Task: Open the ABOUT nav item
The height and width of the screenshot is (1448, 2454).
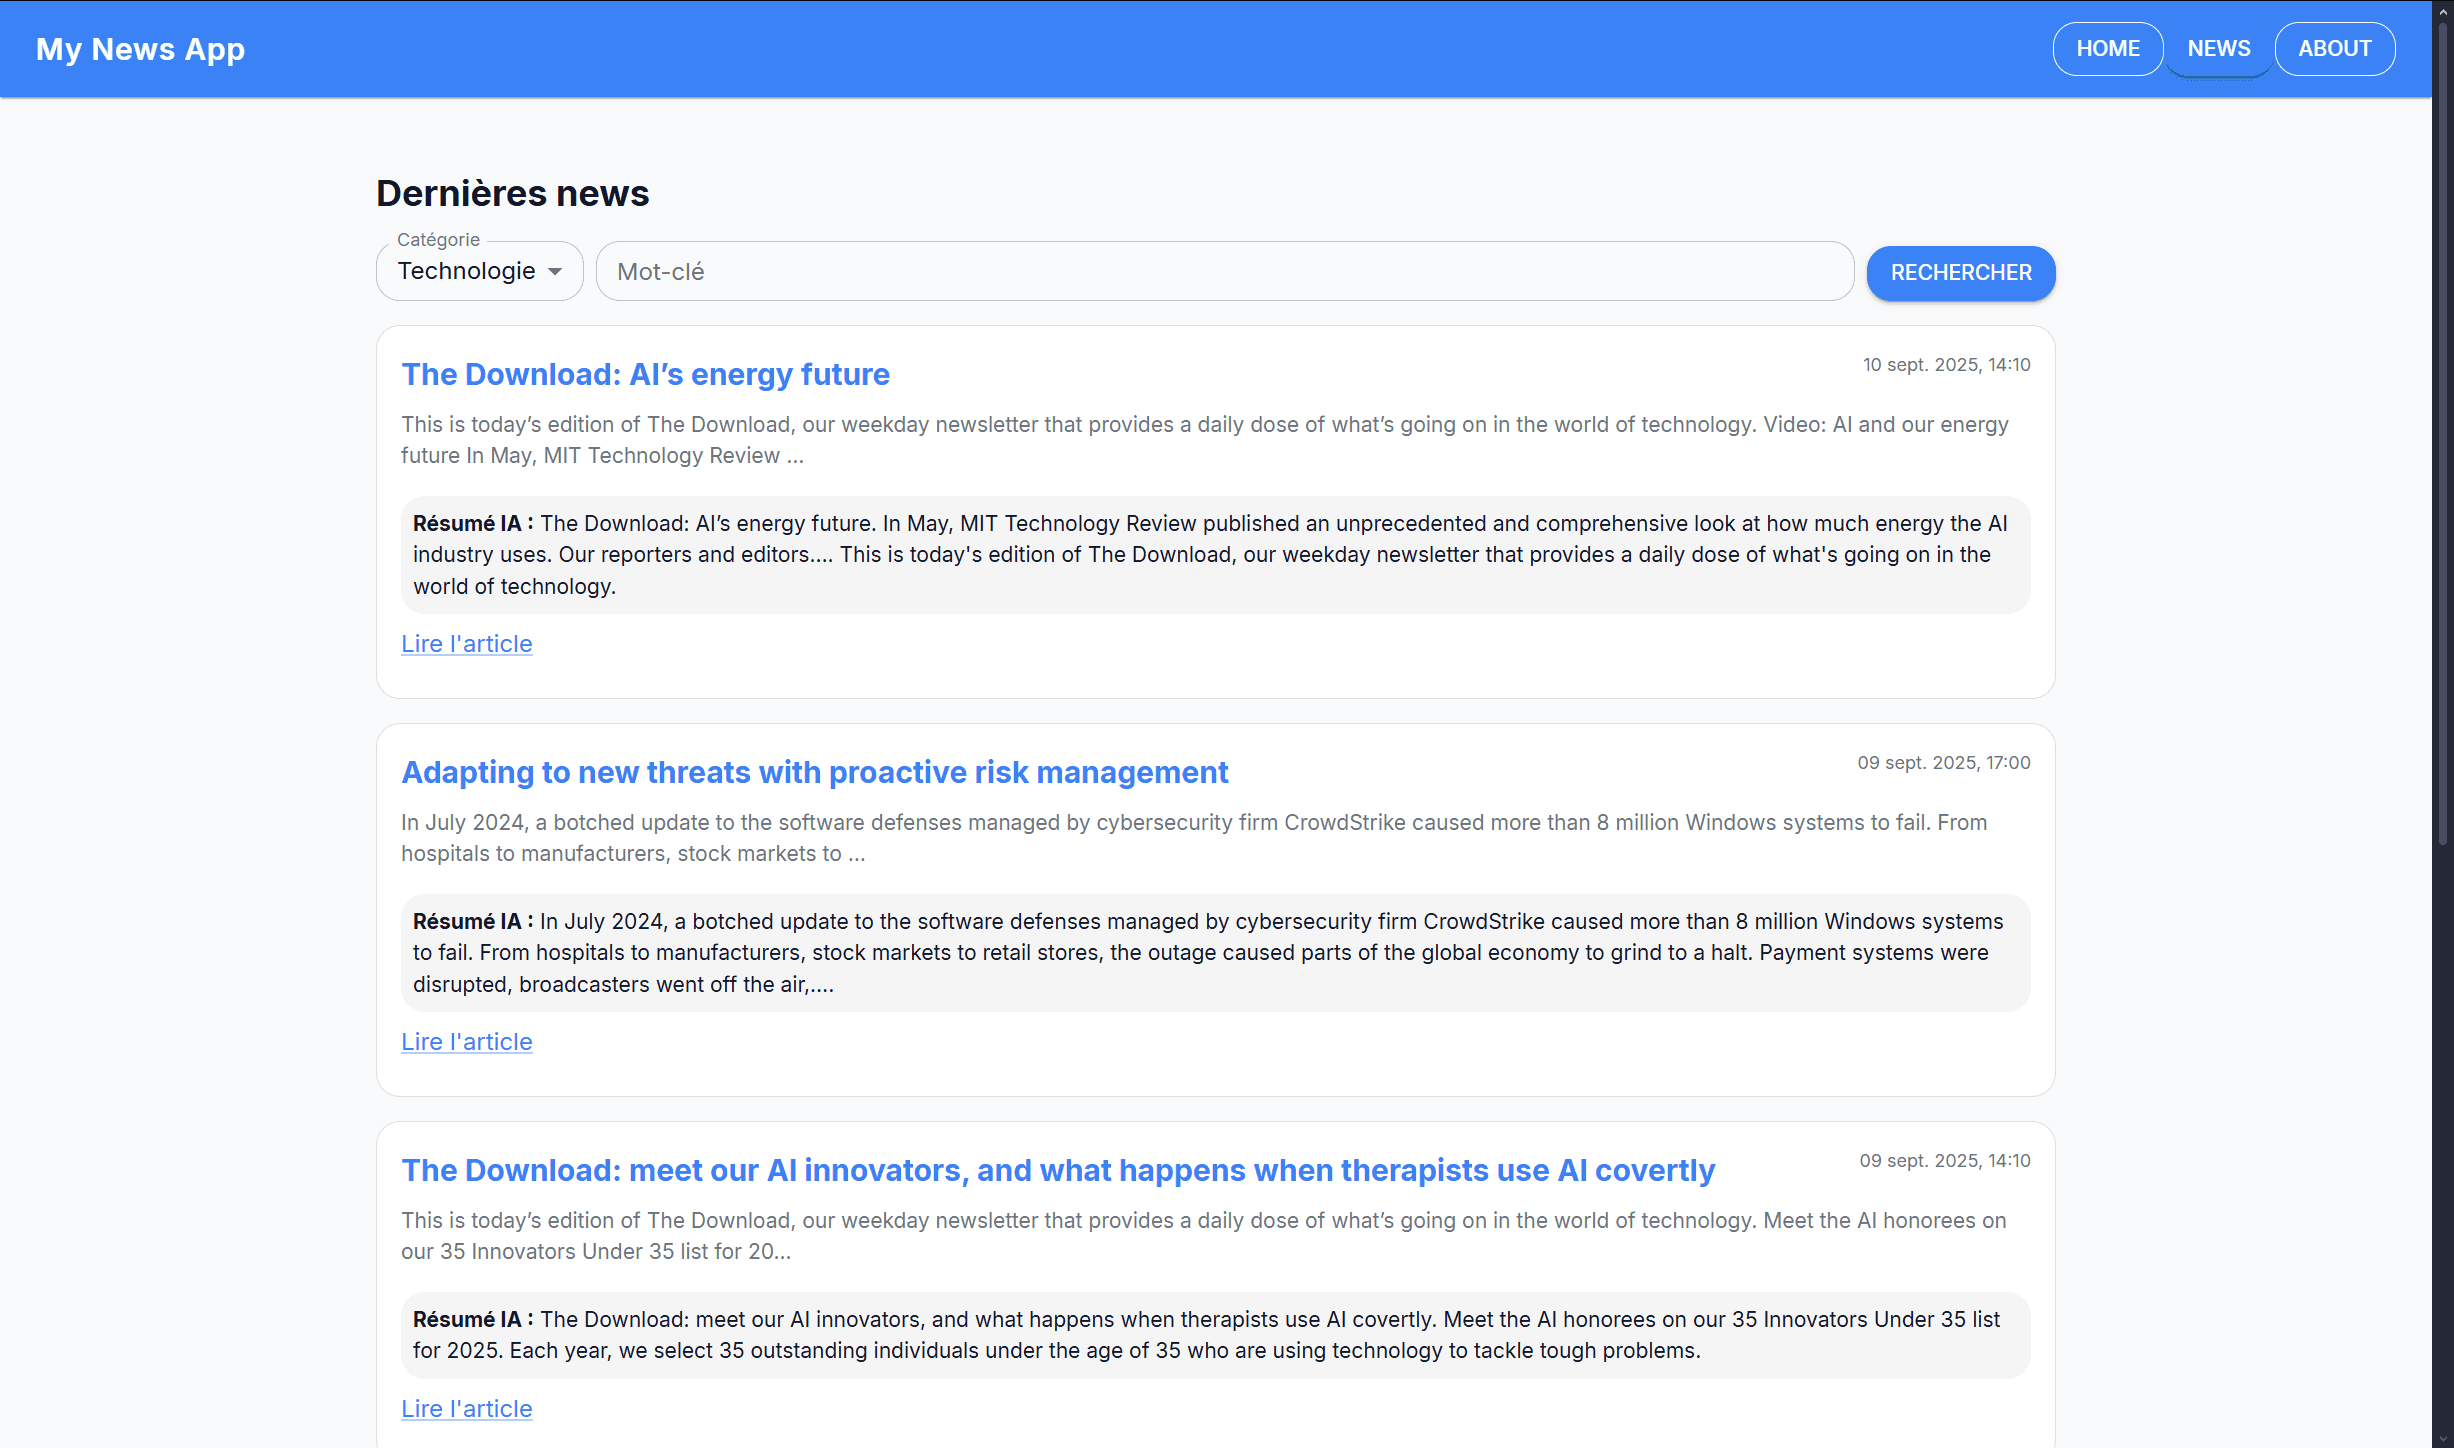Action: point(2334,49)
